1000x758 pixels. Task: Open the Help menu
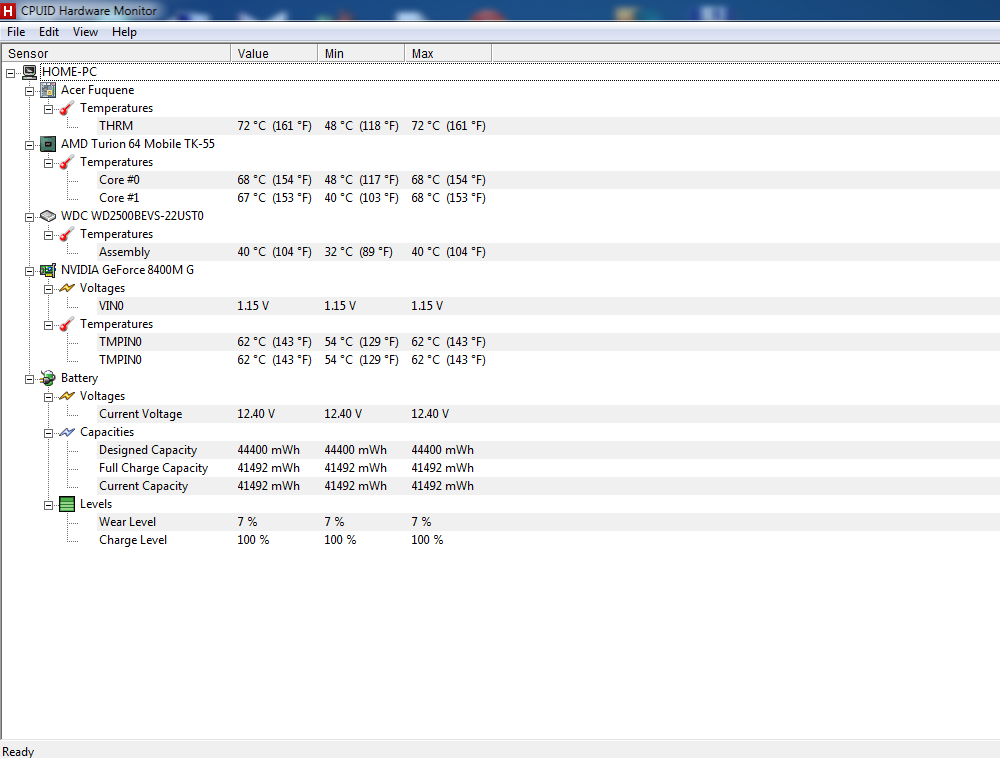[124, 32]
